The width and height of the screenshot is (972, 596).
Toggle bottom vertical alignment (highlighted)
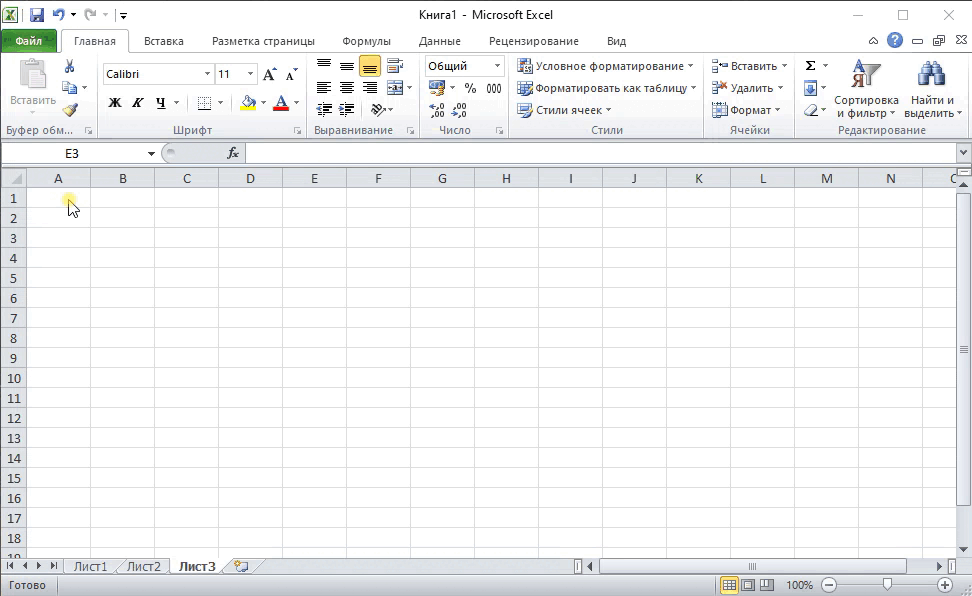[x=369, y=66]
